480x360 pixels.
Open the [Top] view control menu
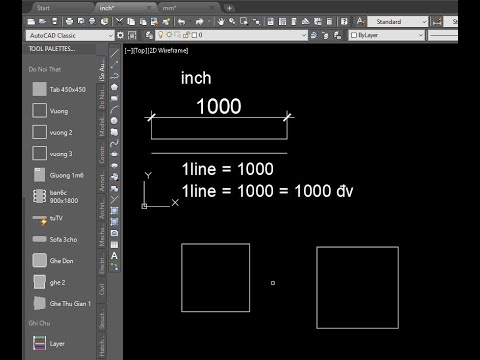pos(140,51)
